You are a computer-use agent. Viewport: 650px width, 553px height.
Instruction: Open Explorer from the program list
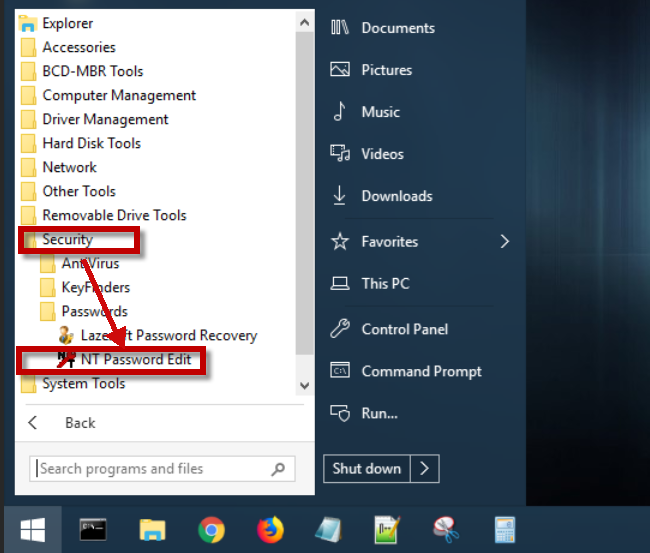pos(56,24)
